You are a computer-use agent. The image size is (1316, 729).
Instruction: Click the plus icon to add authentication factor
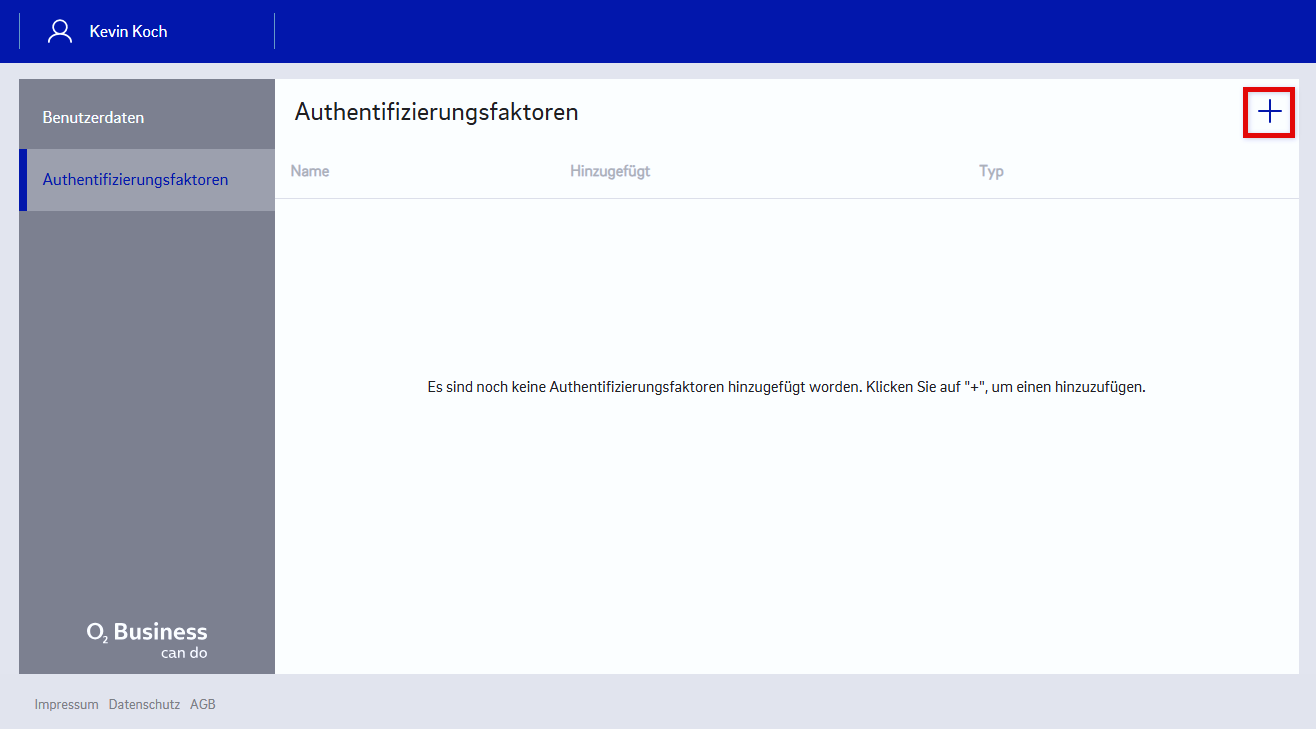coord(1269,112)
